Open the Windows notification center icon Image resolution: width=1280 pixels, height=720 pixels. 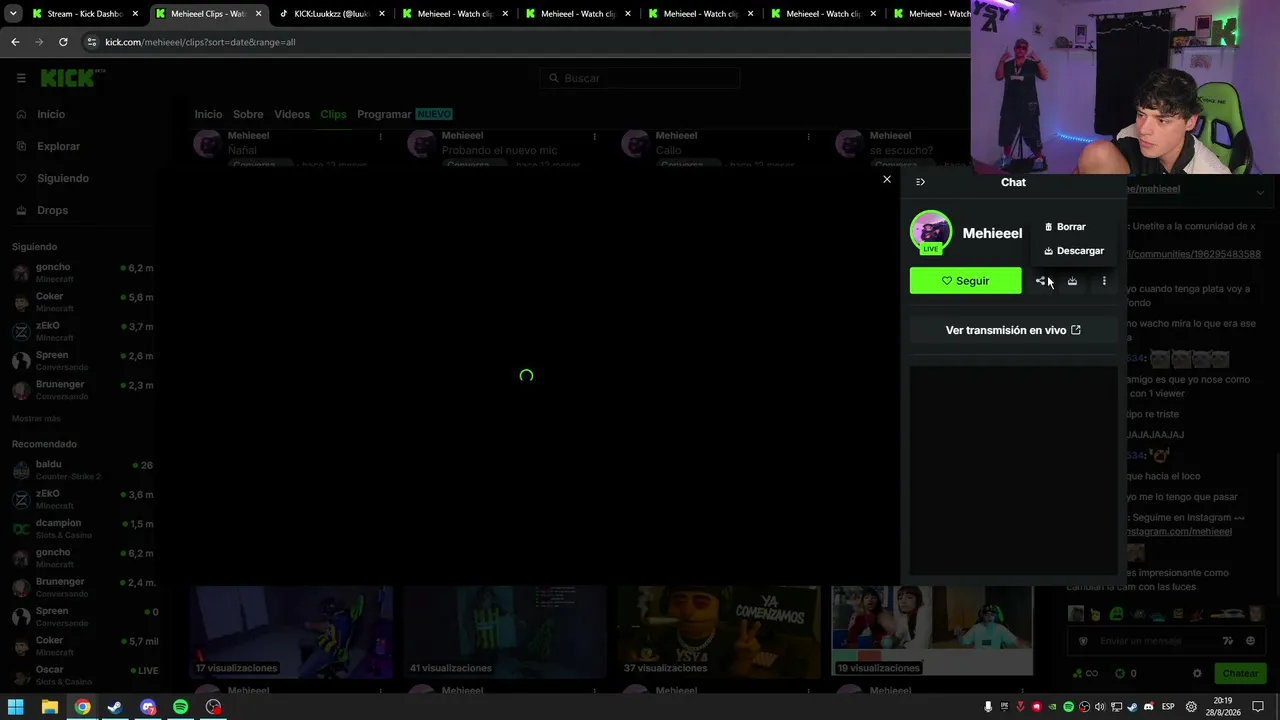point(1259,707)
